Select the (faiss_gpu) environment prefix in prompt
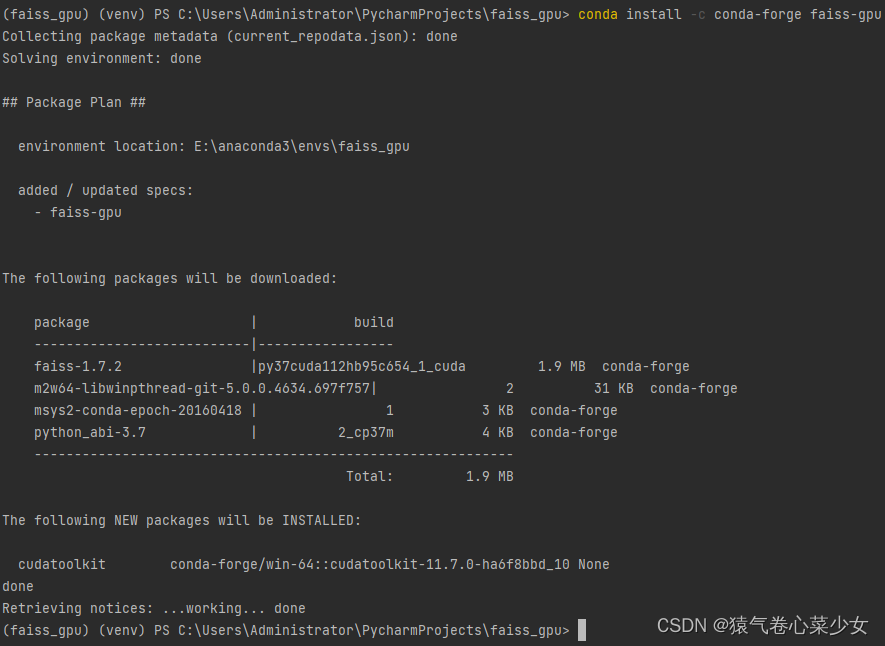 [43, 14]
